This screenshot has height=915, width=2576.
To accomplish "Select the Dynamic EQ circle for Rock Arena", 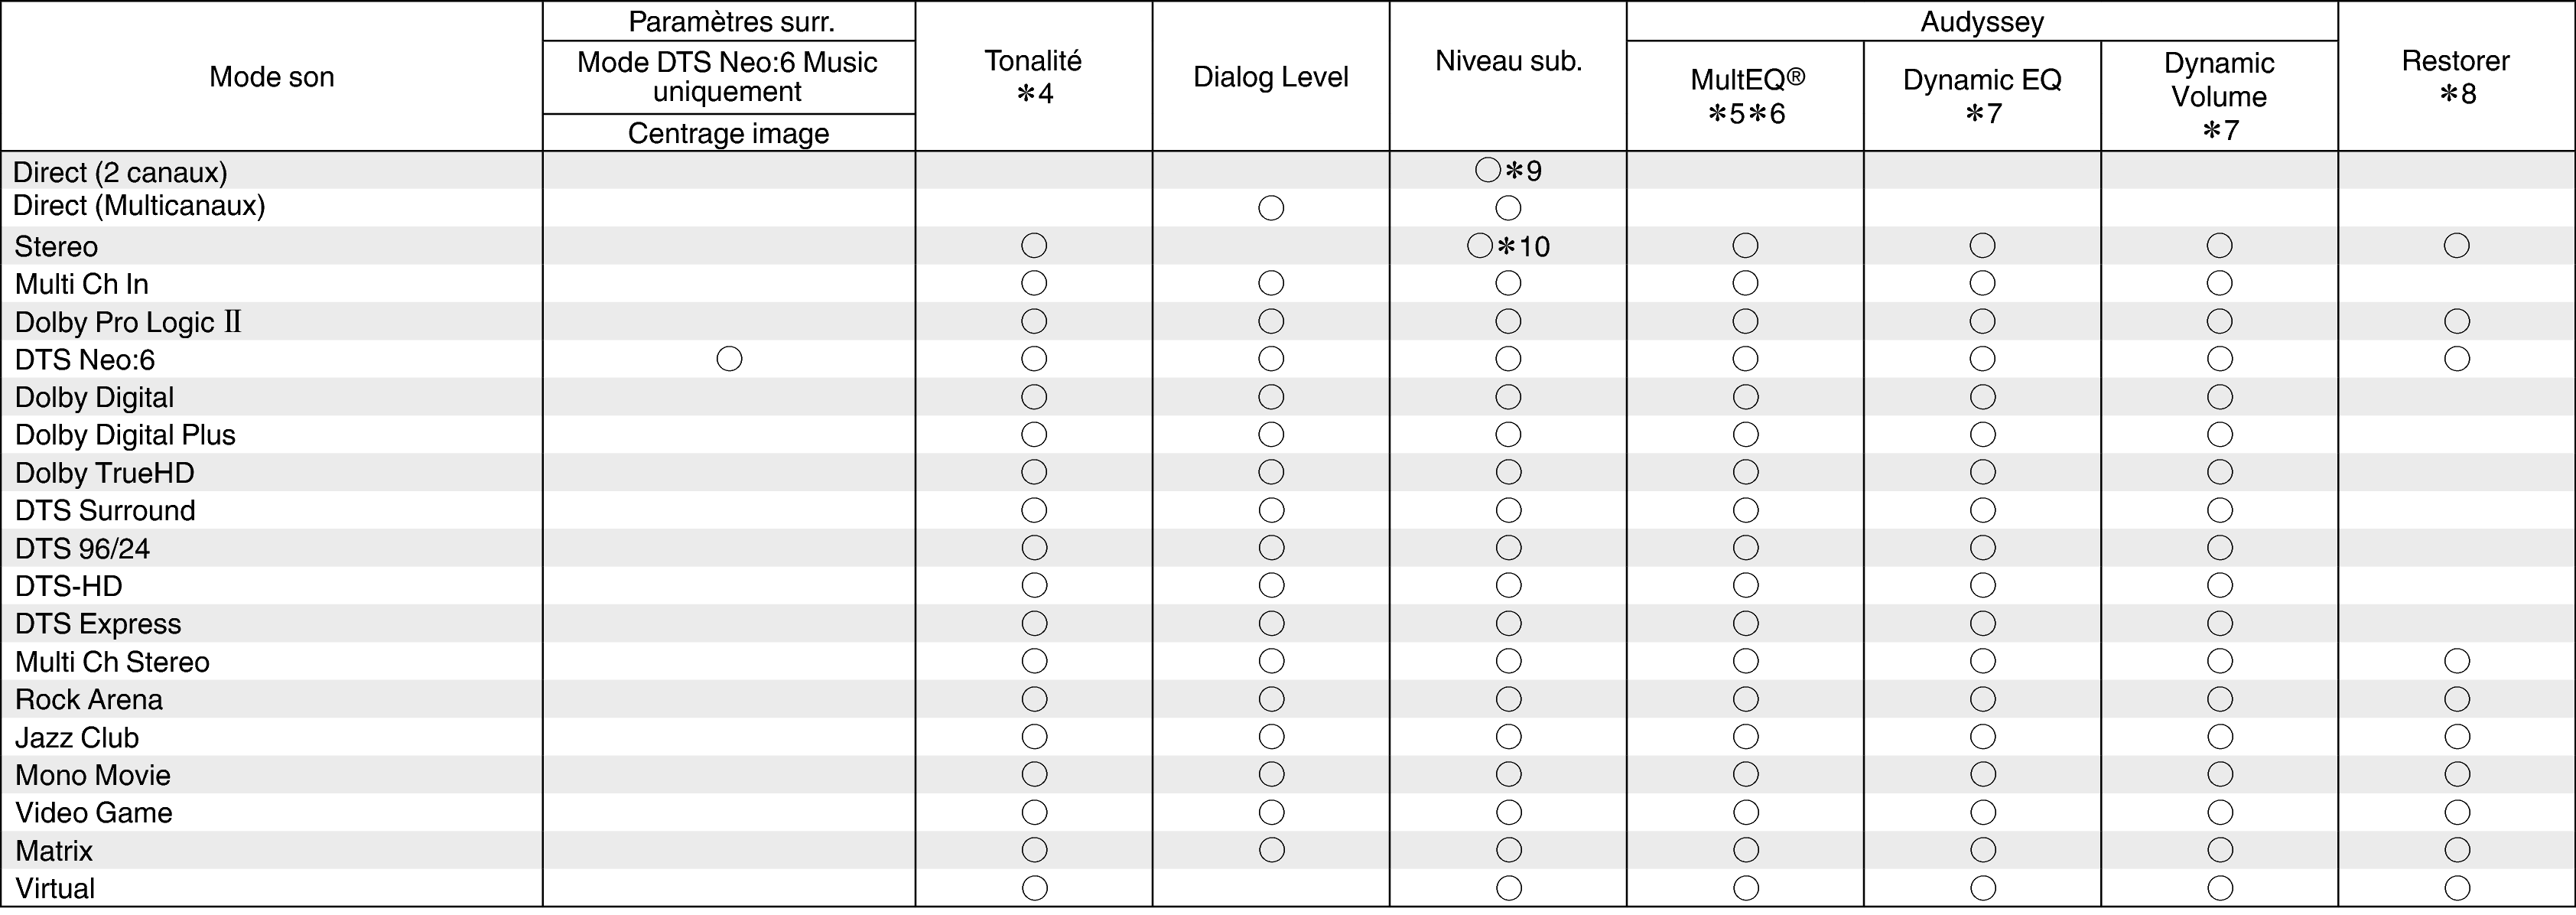I will click(1982, 699).
